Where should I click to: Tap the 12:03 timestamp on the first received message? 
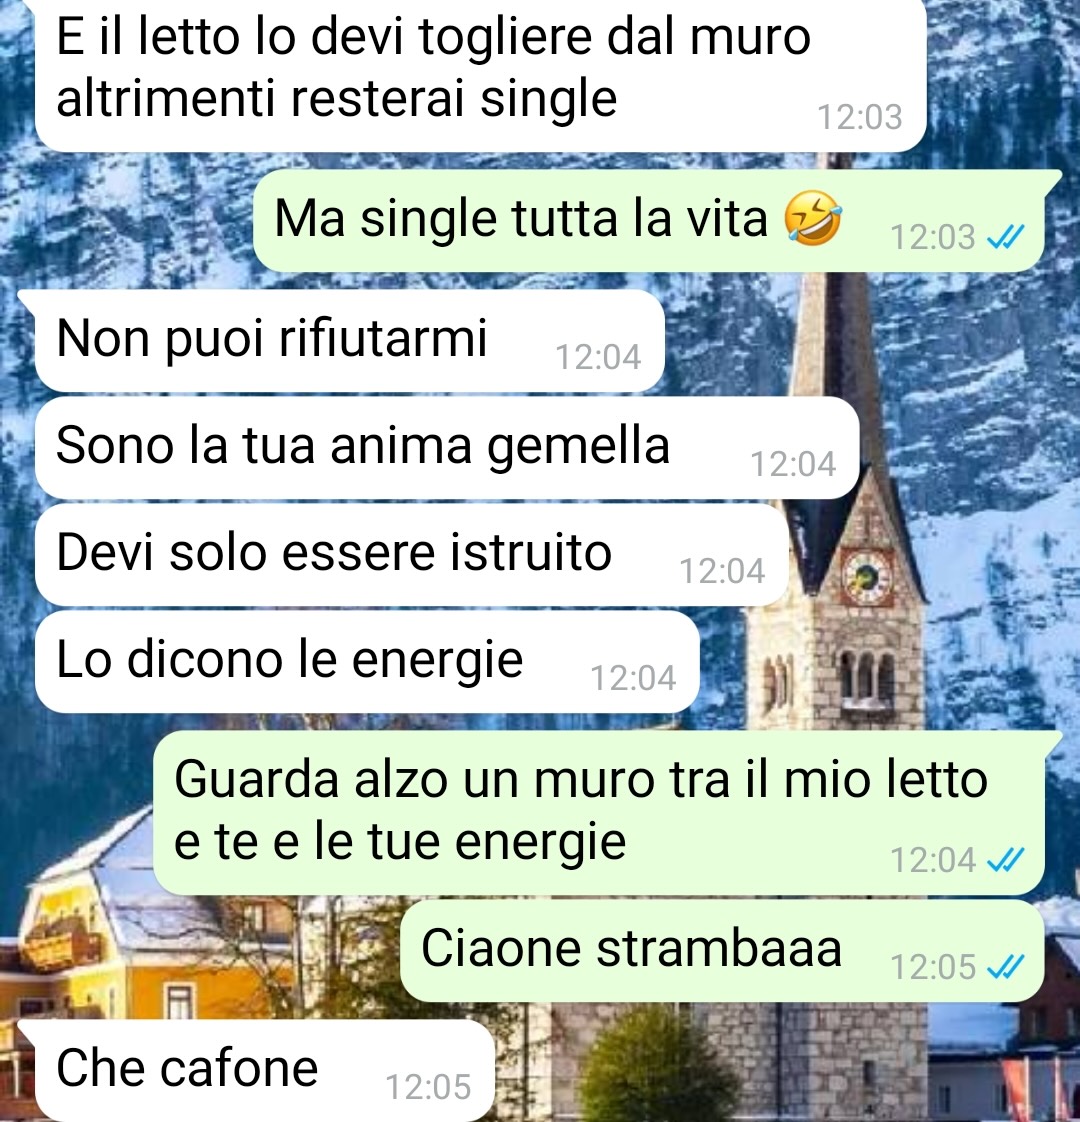(860, 117)
